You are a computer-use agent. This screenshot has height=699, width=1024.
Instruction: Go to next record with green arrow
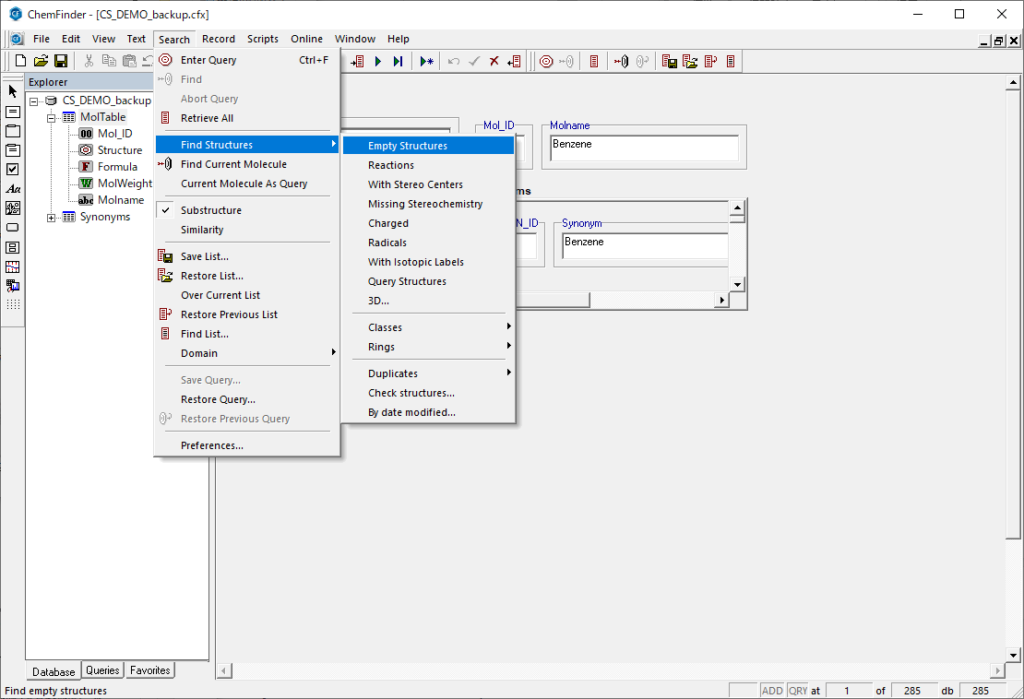[x=378, y=61]
